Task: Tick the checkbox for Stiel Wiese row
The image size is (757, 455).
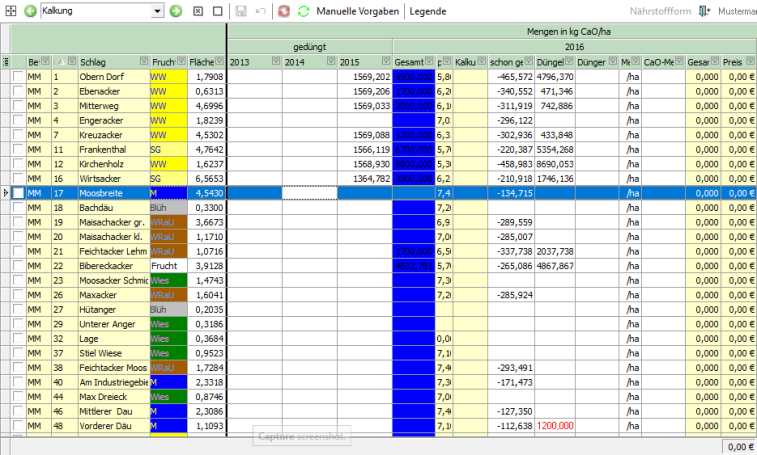Action: (x=18, y=353)
